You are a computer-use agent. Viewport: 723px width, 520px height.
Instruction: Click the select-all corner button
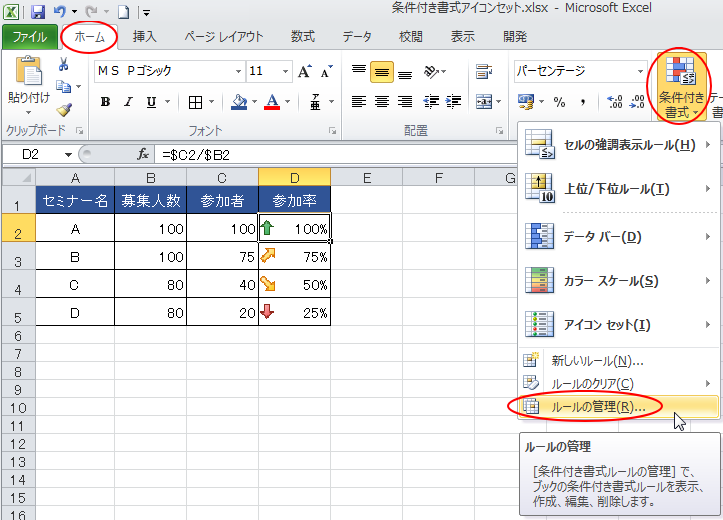click(19, 177)
